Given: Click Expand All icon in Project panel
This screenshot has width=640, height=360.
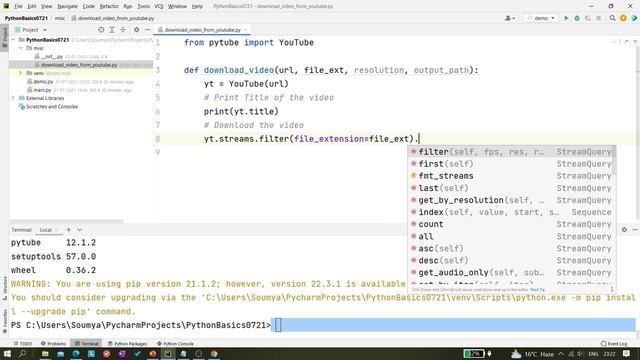Looking at the screenshot, I should (x=112, y=30).
